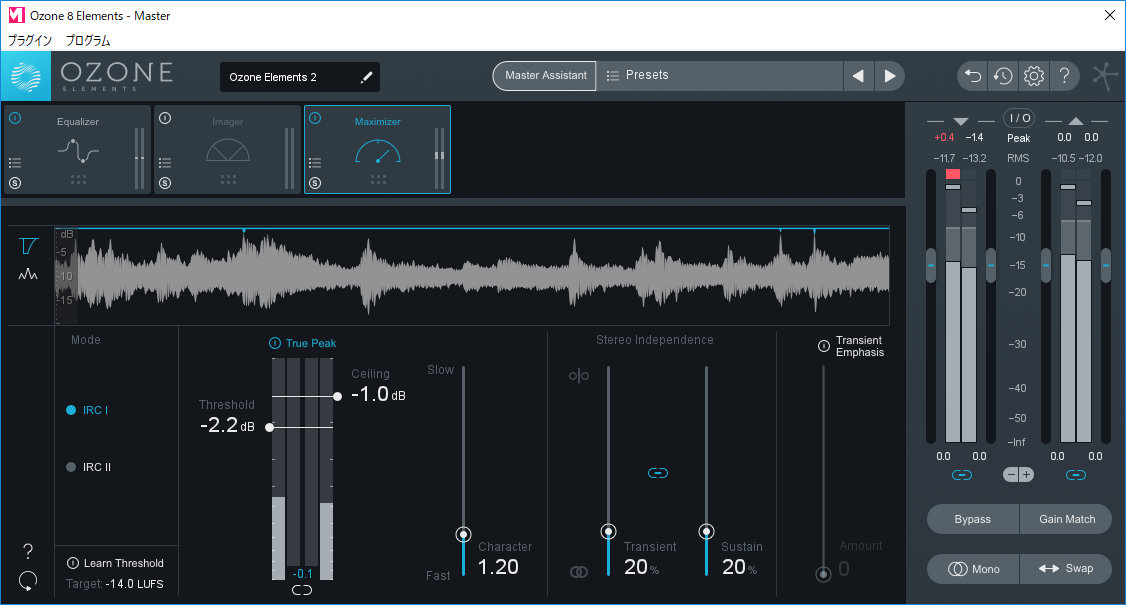1126x605 pixels.
Task: Click the Ceiling -1.0 dB value
Action: point(378,394)
